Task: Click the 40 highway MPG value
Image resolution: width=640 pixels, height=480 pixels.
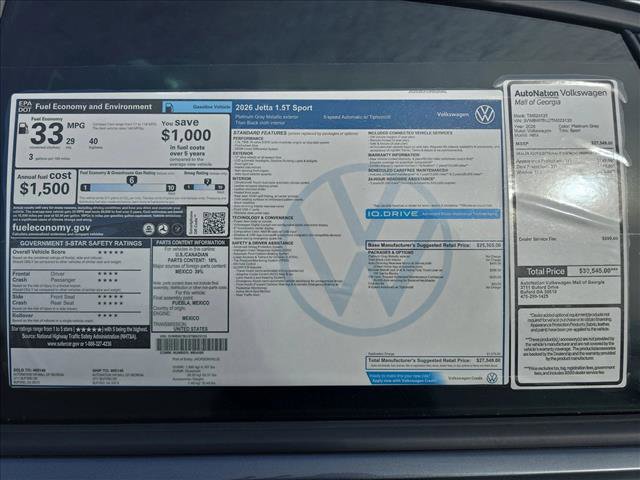Action: 93,141
